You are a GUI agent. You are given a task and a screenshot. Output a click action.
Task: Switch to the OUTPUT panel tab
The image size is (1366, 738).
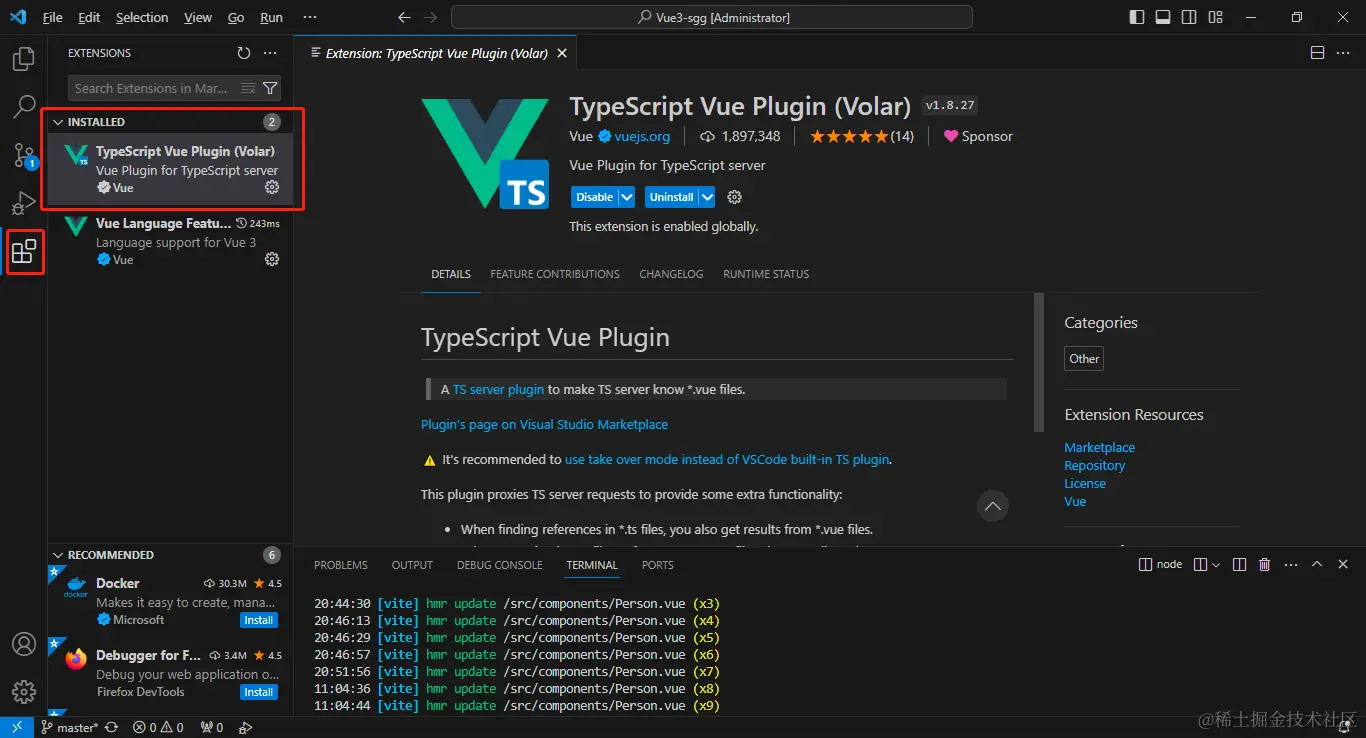412,565
